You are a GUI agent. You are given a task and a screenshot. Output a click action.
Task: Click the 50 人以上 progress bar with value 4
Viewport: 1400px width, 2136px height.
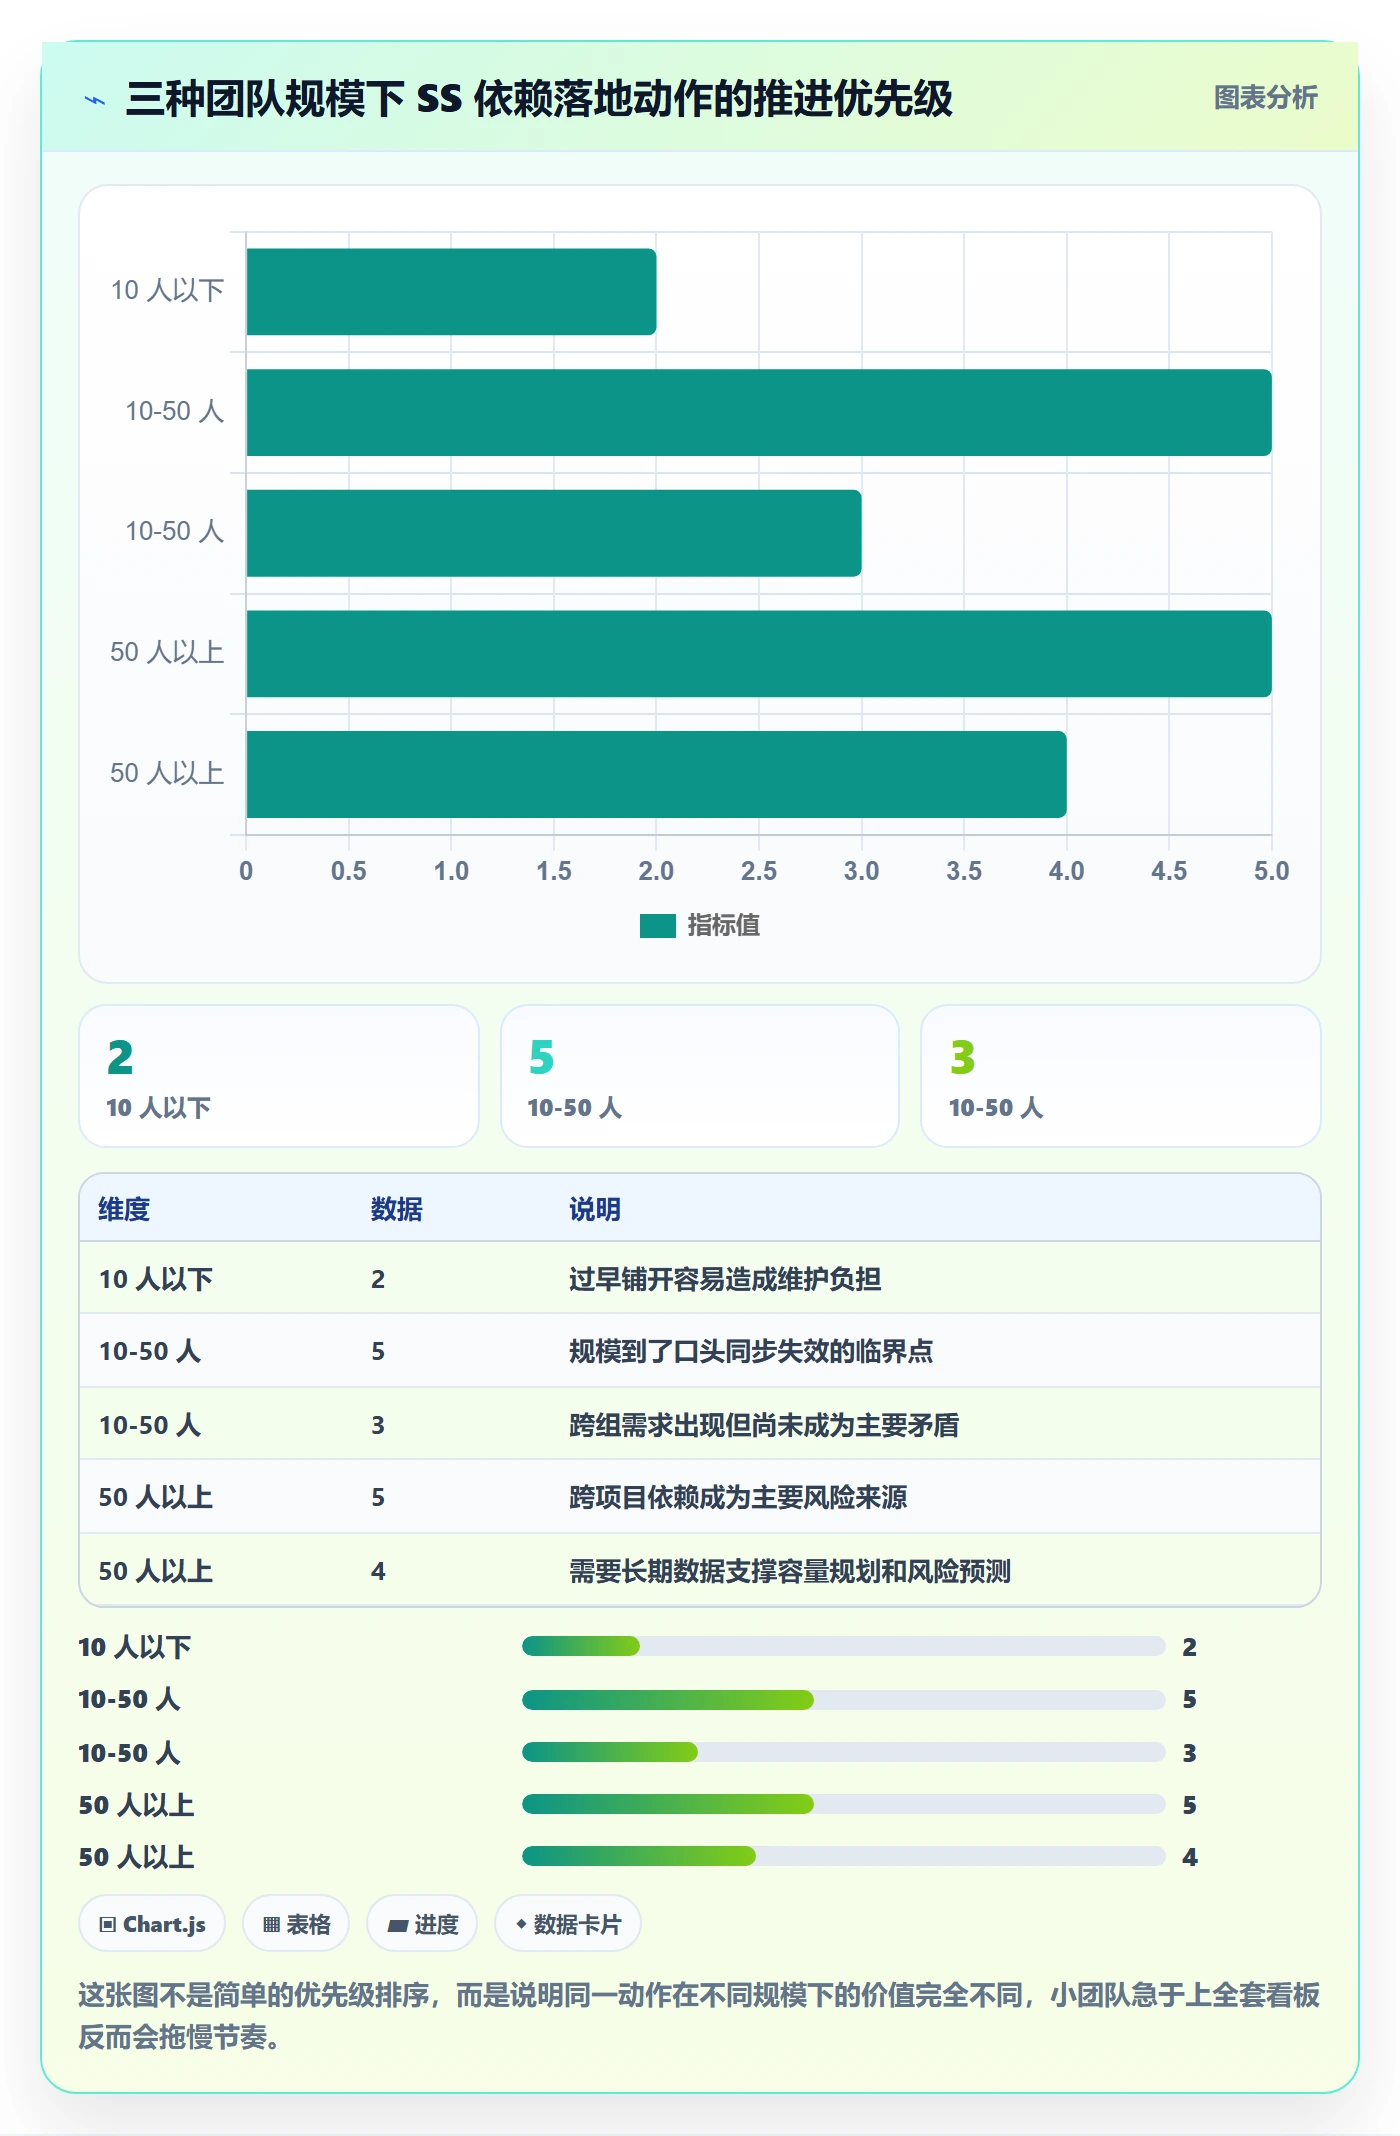[x=844, y=1856]
